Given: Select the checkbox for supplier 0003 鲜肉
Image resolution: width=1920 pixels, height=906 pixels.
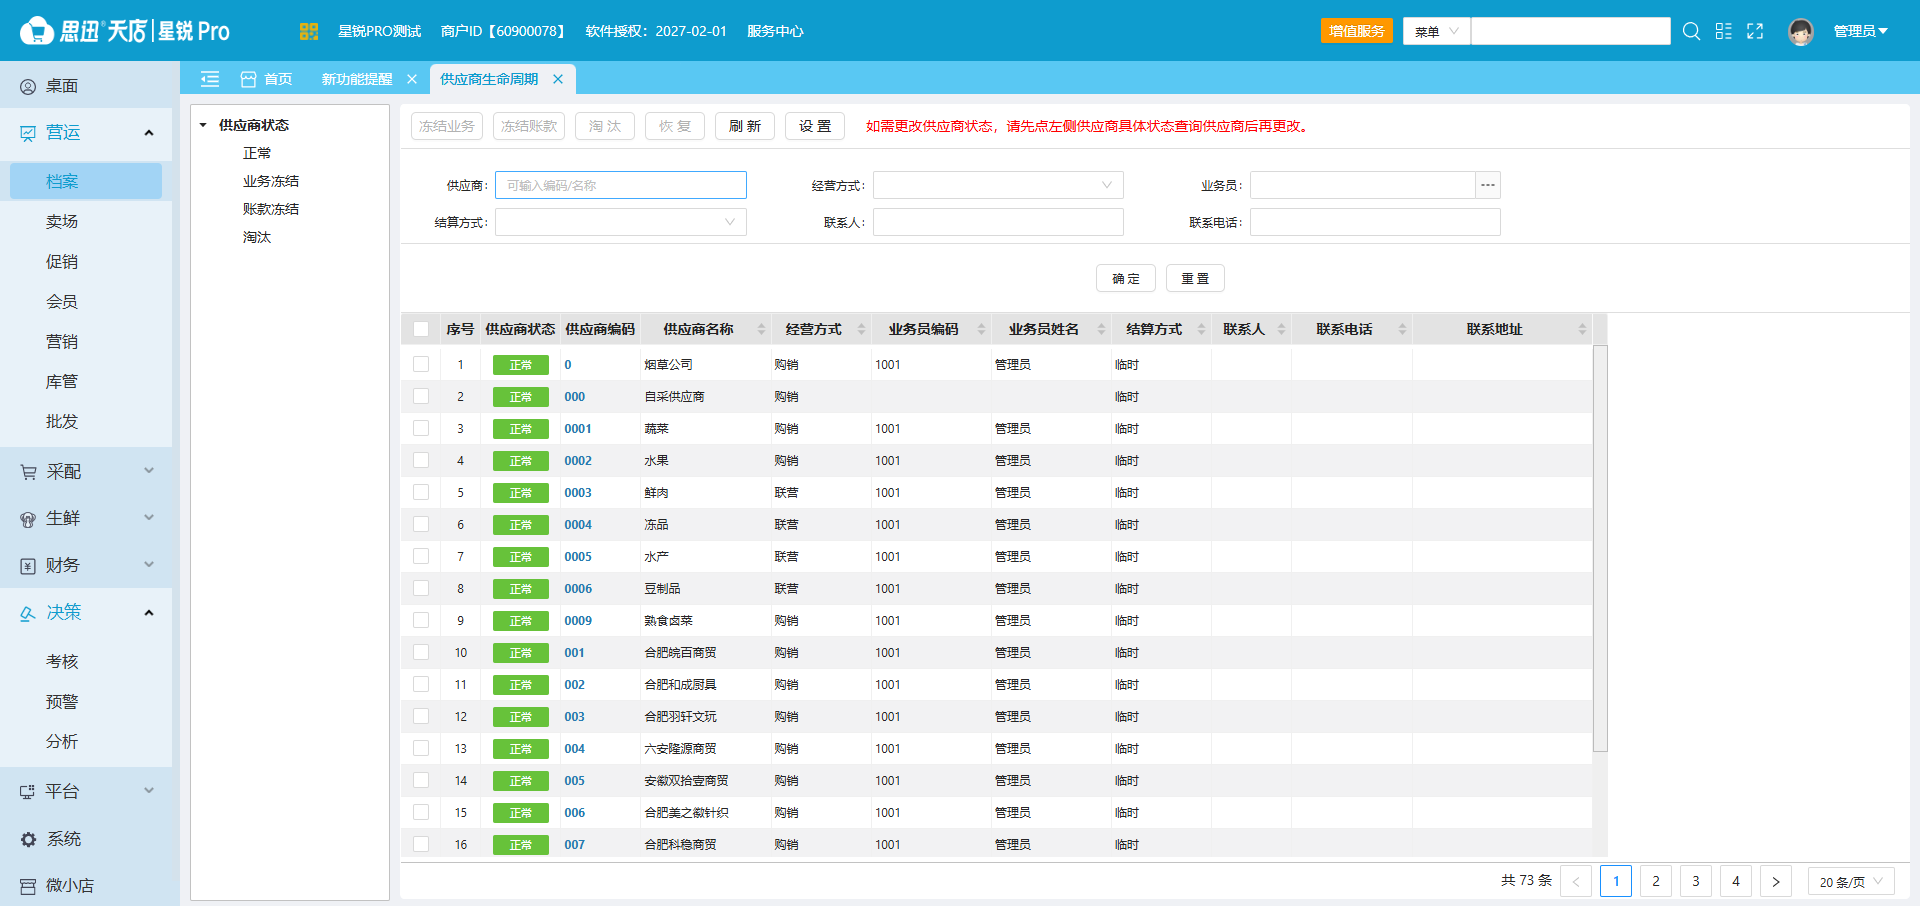Looking at the screenshot, I should tap(421, 493).
